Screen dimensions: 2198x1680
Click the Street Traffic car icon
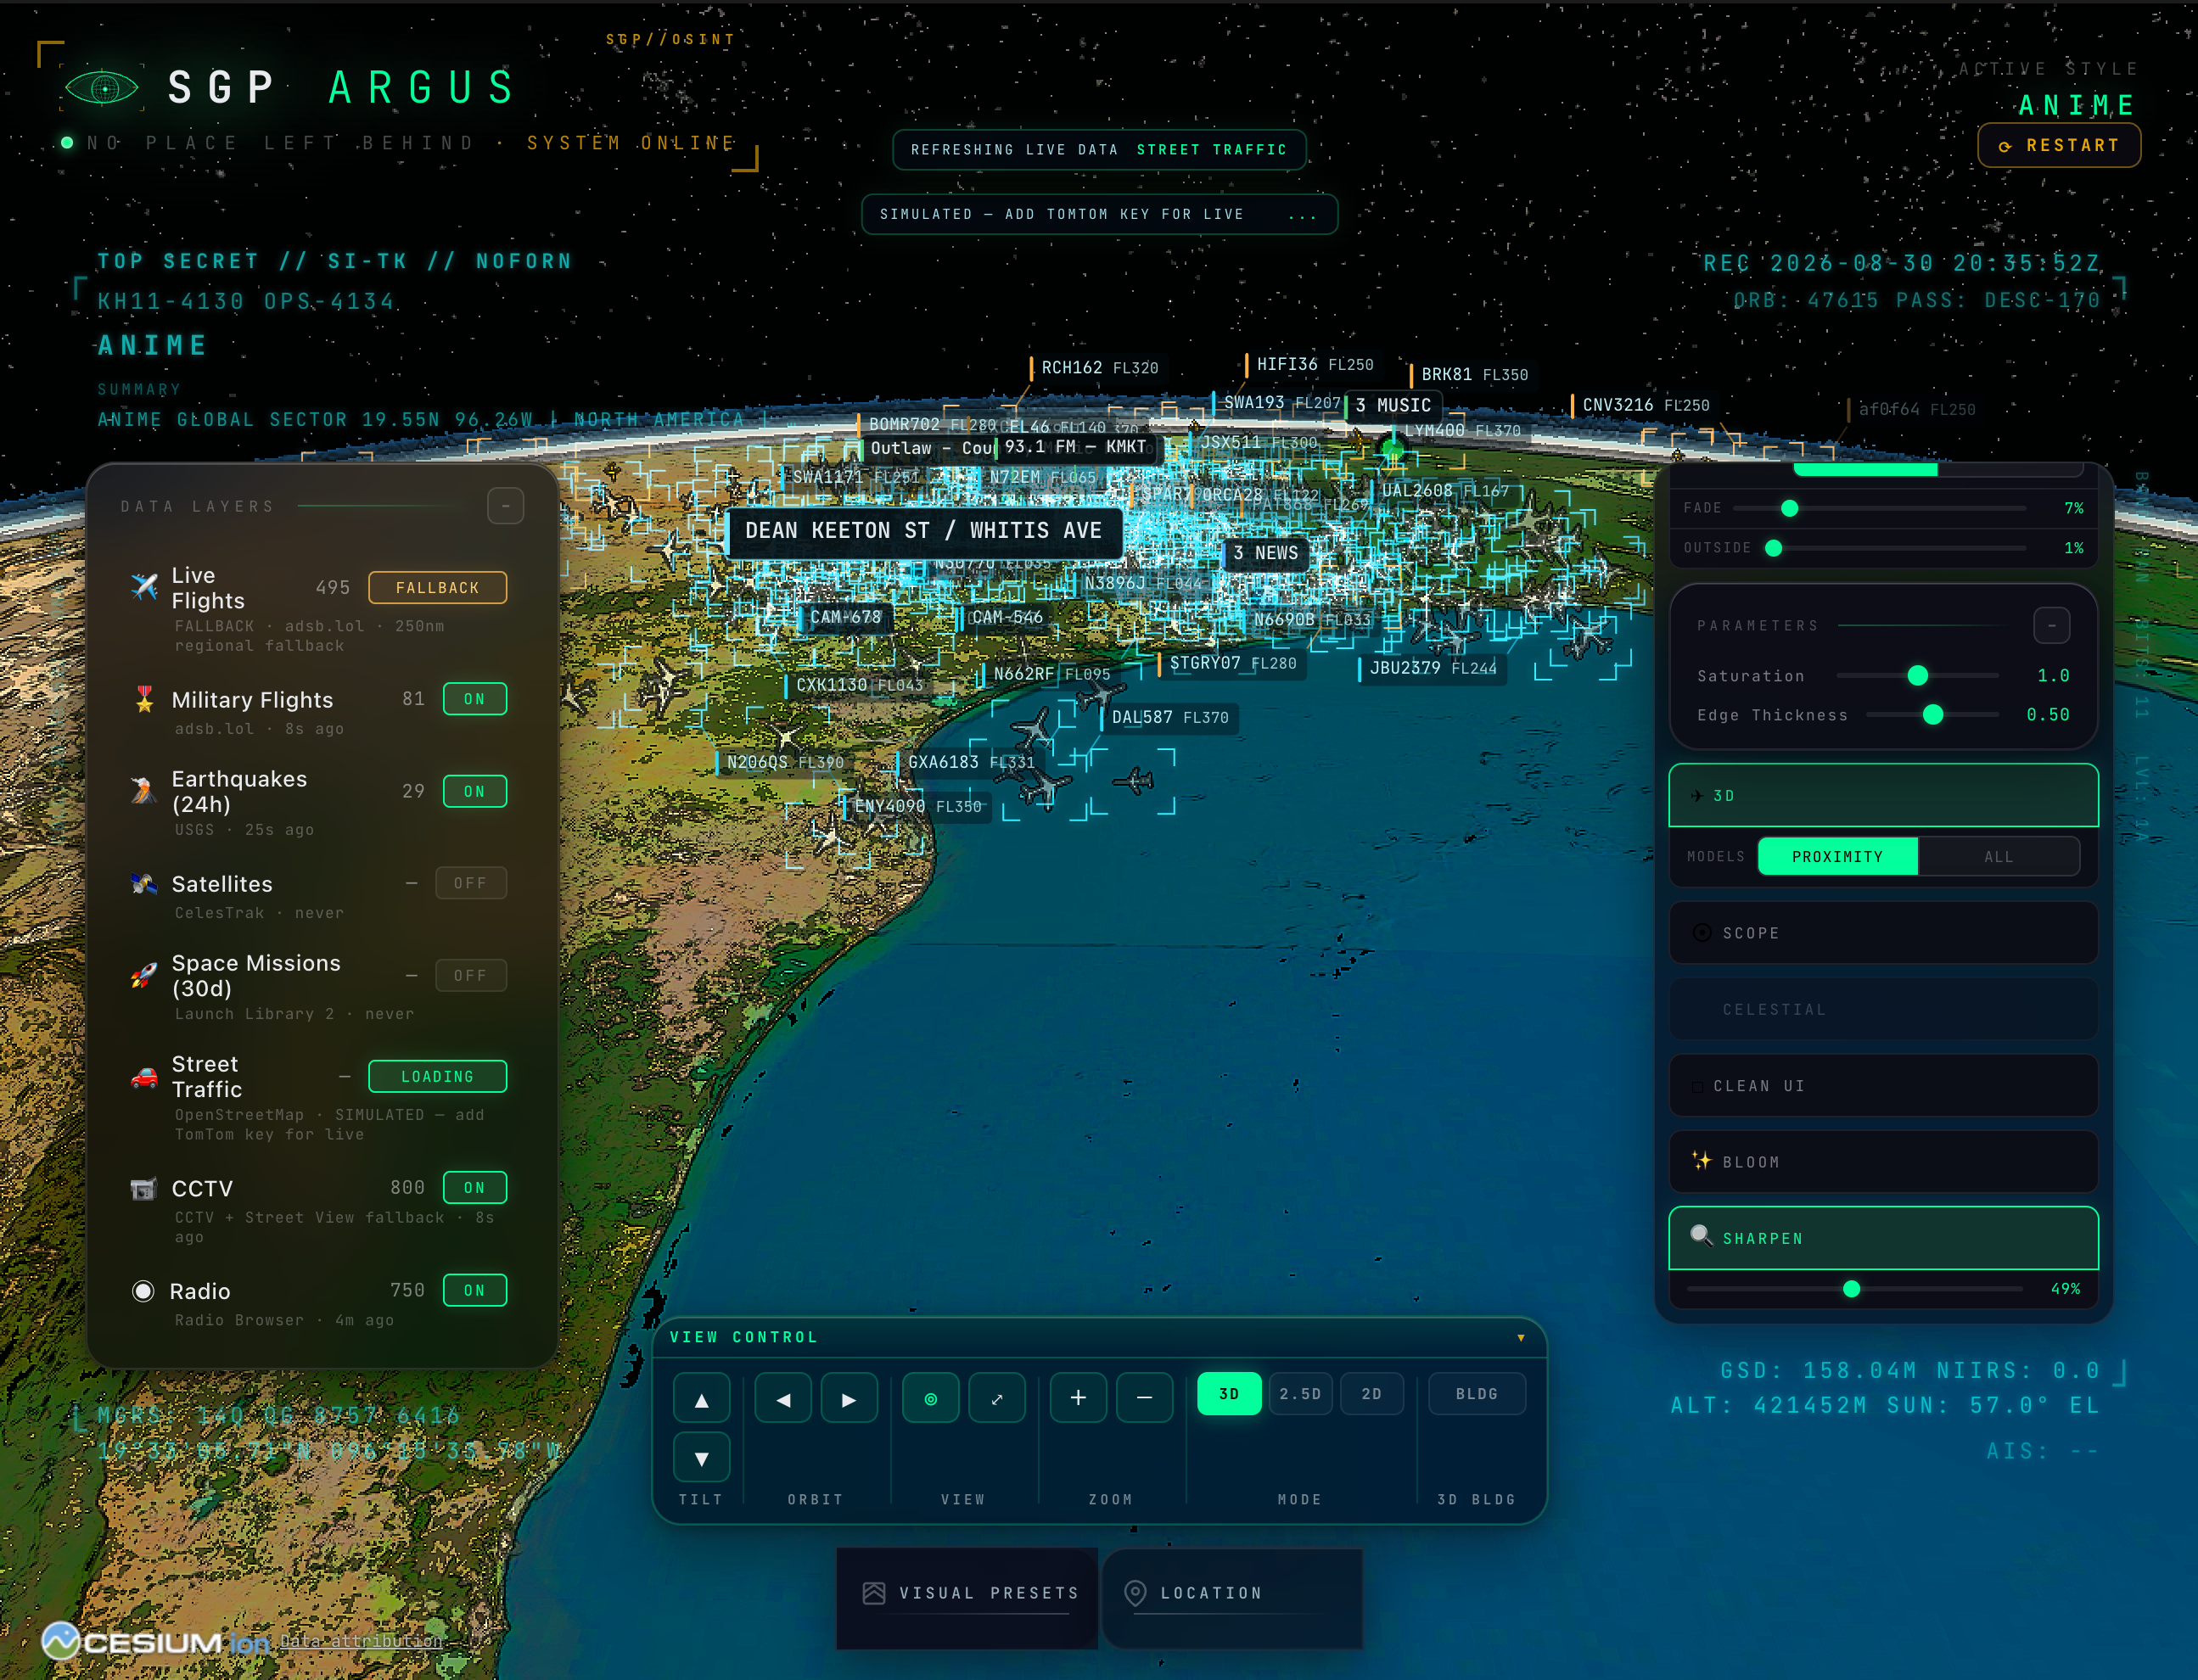(144, 1076)
